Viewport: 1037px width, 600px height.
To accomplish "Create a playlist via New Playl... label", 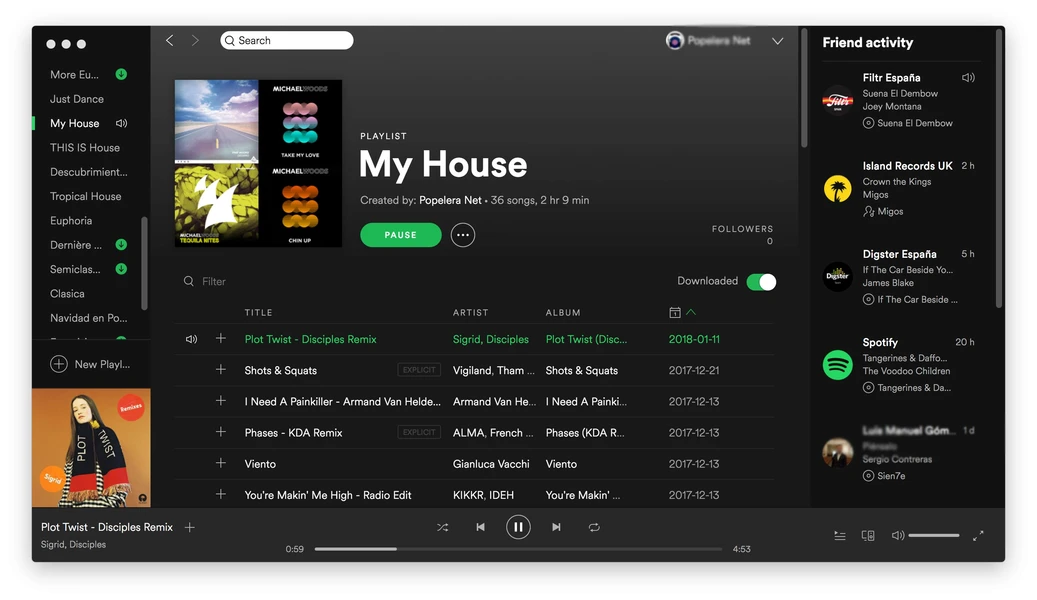I will click(x=102, y=364).
